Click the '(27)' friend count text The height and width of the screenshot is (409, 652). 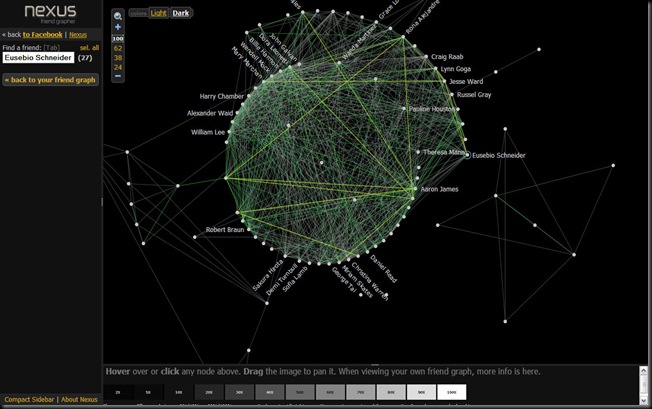point(85,58)
